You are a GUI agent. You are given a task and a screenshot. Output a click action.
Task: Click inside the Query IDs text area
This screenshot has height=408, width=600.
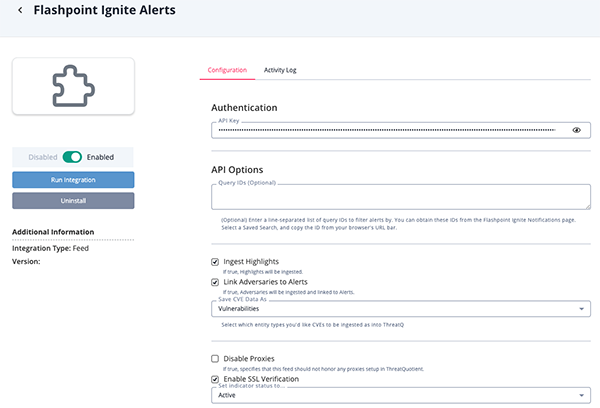tap(401, 197)
